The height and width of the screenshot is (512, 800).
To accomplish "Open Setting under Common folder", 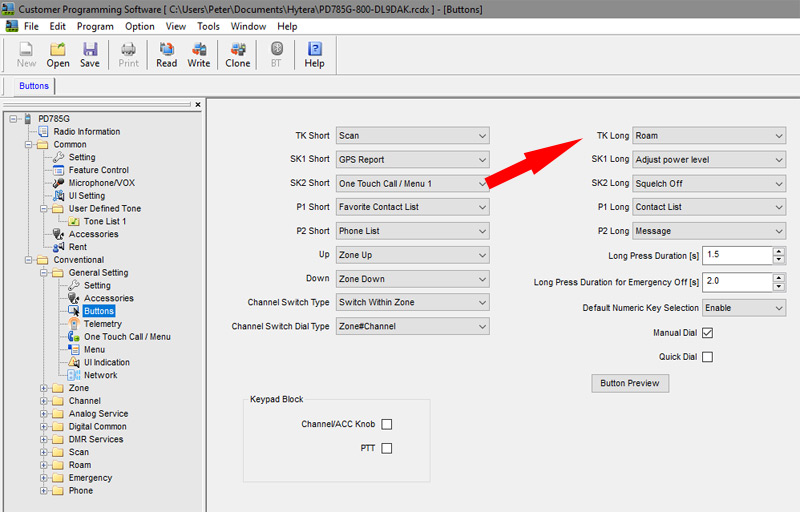I will coord(82,157).
